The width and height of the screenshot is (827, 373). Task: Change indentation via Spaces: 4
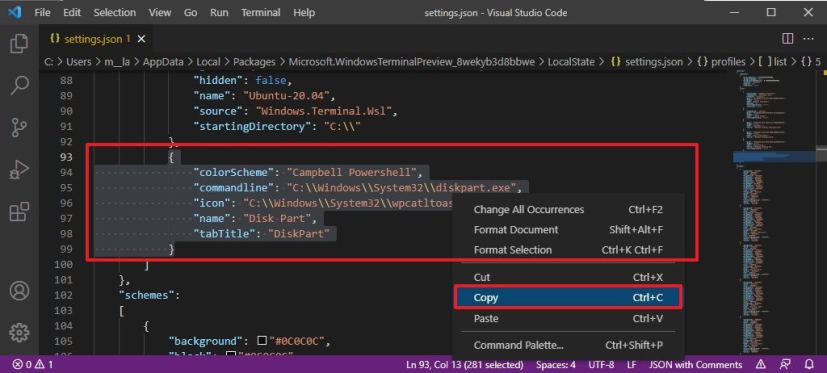(x=555, y=365)
